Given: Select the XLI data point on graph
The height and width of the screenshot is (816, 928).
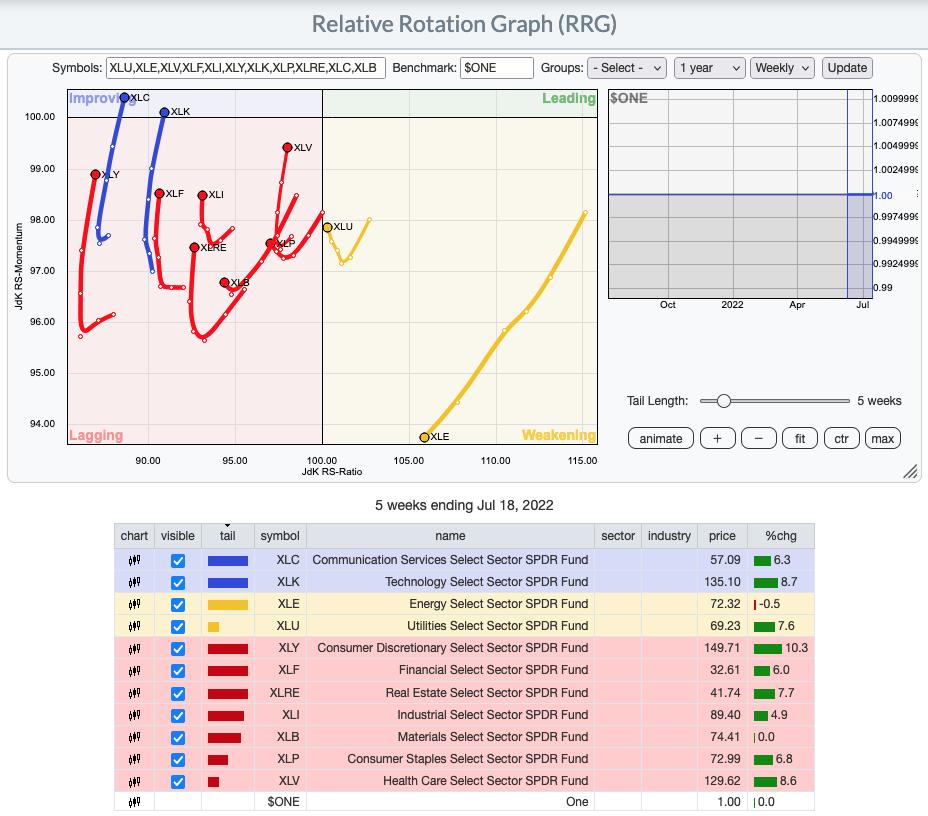Looking at the screenshot, I should point(202,195).
